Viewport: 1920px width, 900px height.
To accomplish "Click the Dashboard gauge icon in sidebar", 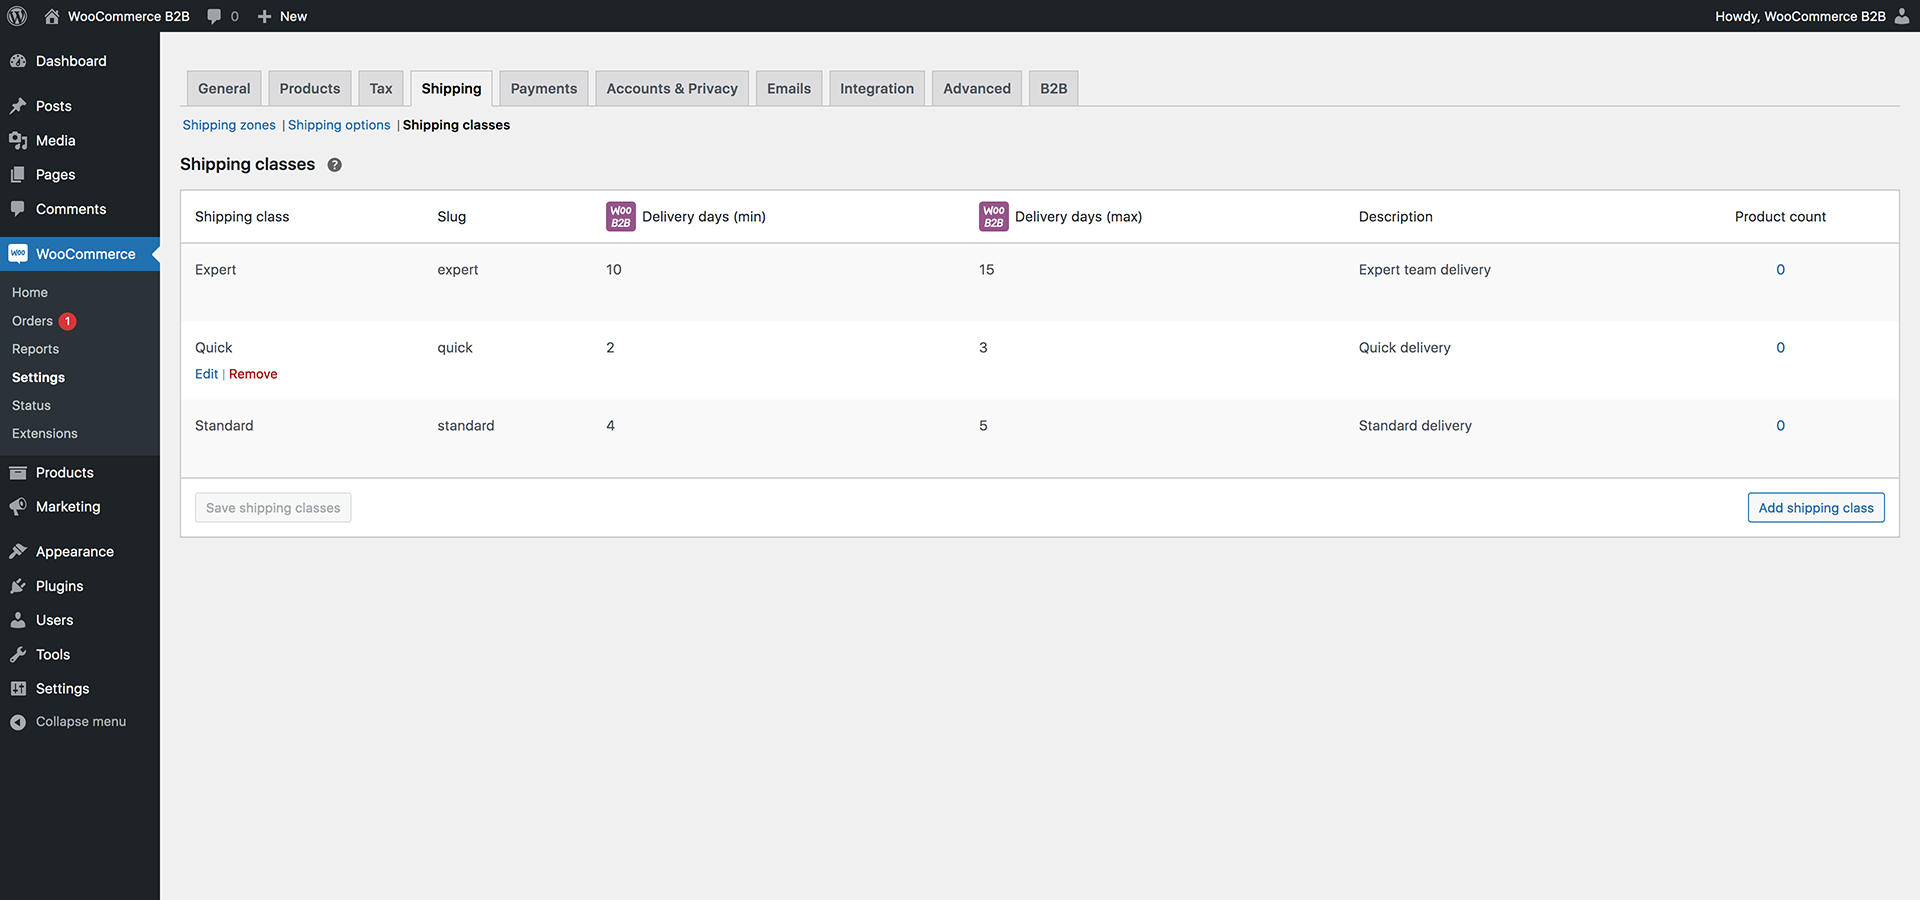I will coord(18,61).
